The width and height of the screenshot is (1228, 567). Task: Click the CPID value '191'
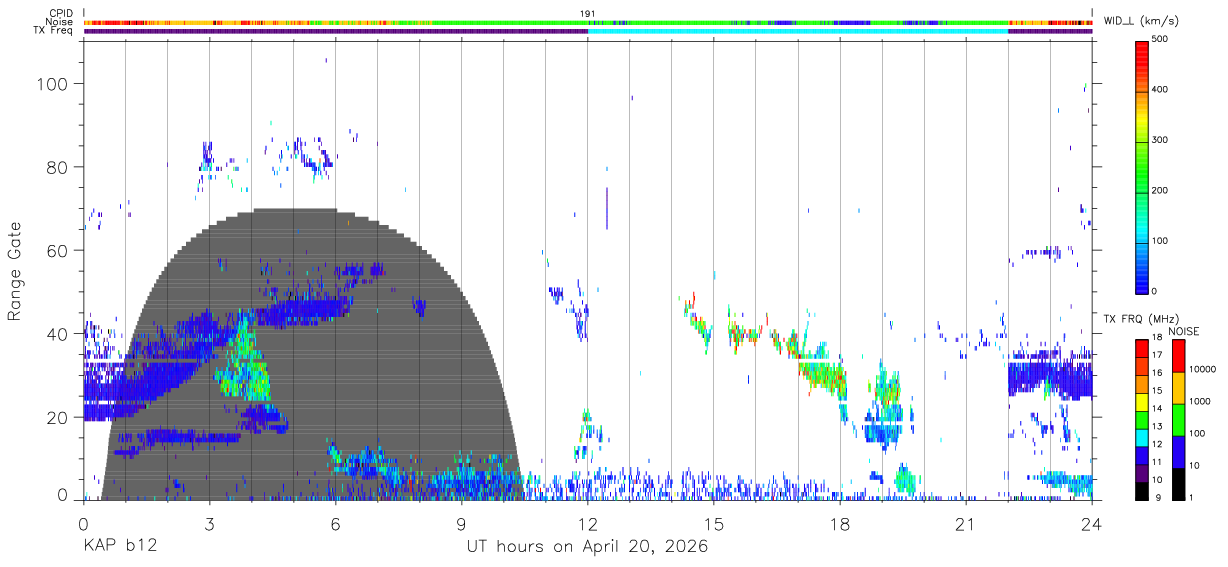point(588,13)
